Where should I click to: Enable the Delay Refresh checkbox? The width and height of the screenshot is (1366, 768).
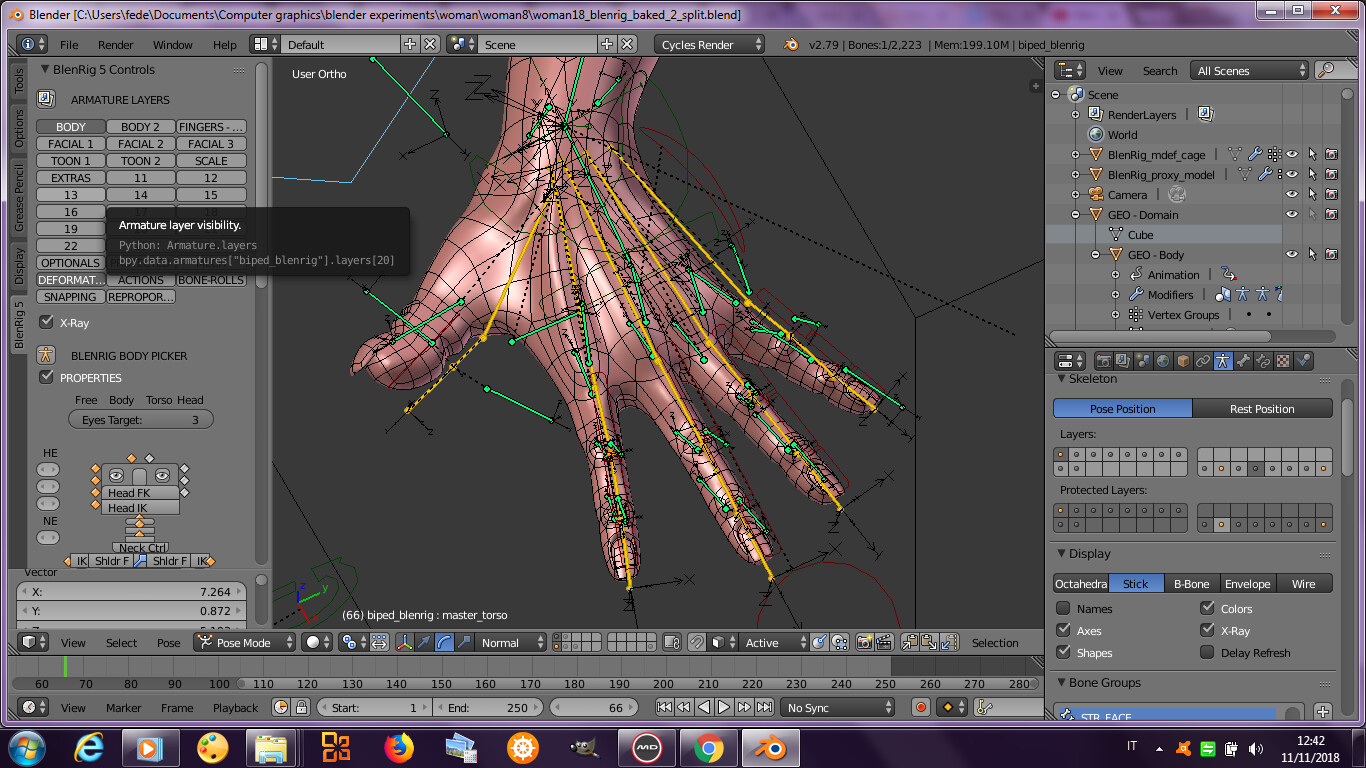(x=1208, y=652)
